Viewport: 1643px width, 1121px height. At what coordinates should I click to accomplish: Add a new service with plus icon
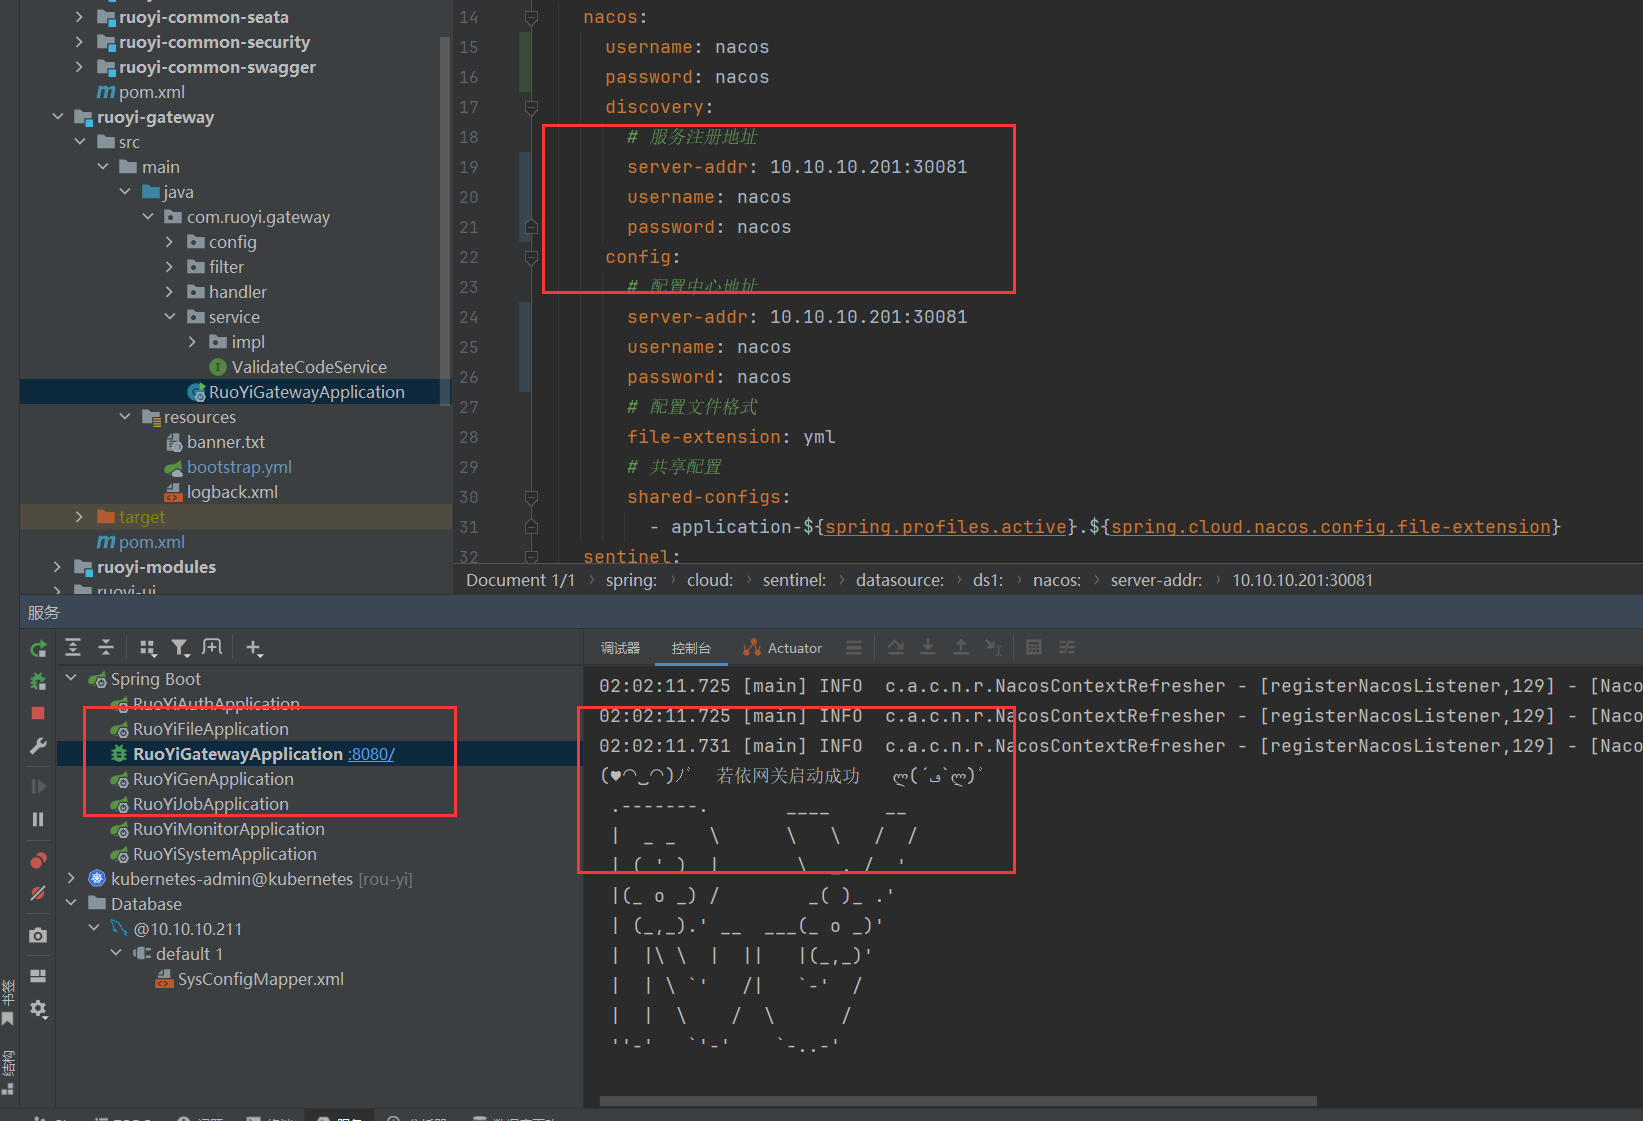coord(254,648)
